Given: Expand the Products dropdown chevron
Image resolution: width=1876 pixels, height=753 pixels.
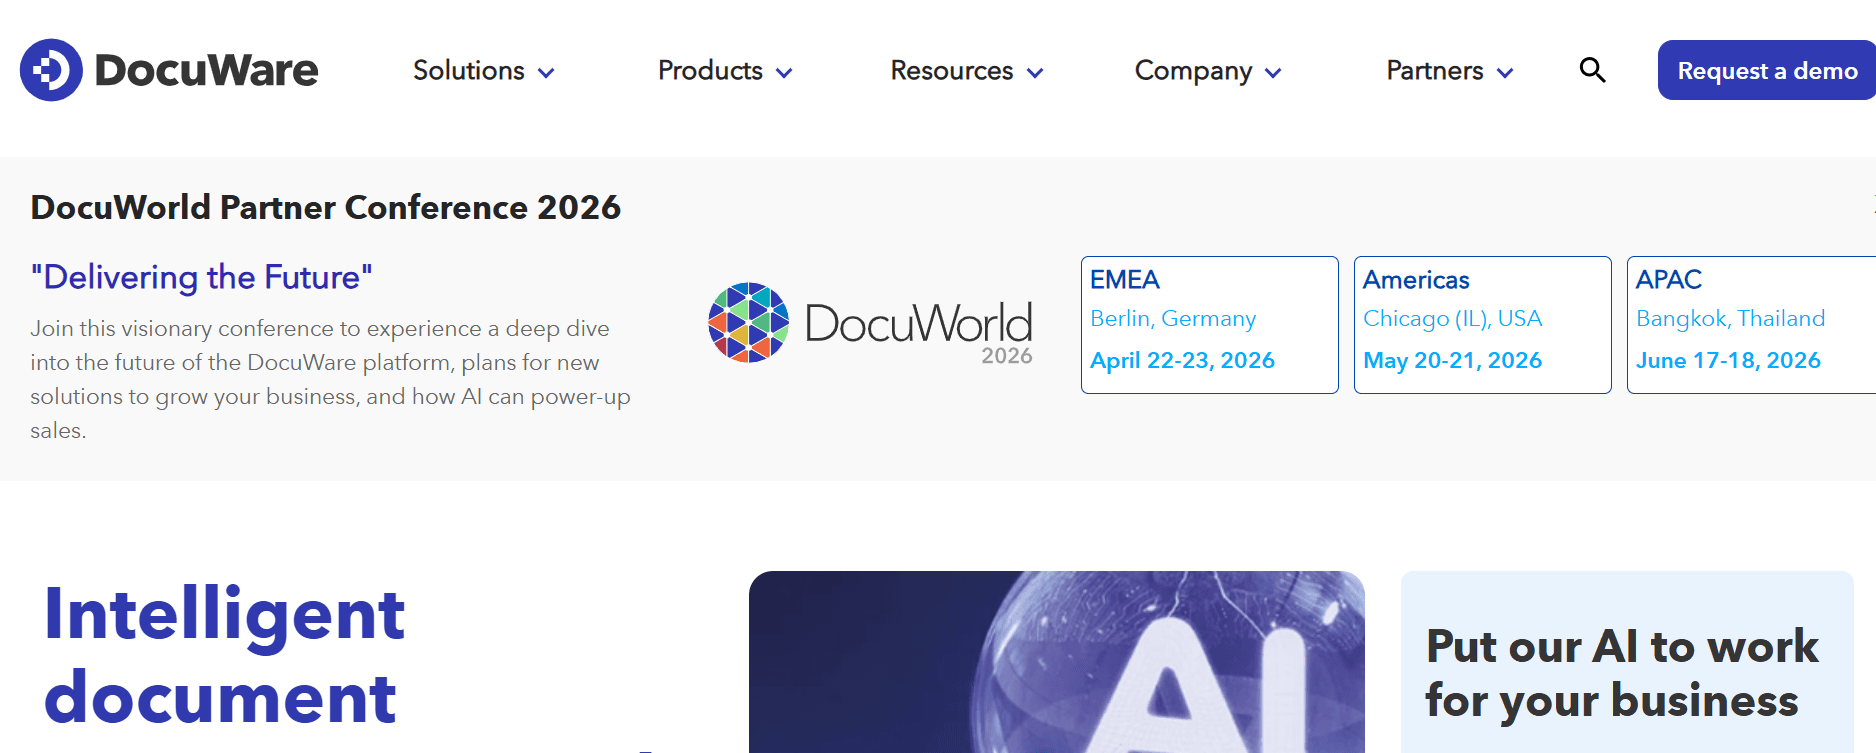Looking at the screenshot, I should pyautogui.click(x=784, y=73).
